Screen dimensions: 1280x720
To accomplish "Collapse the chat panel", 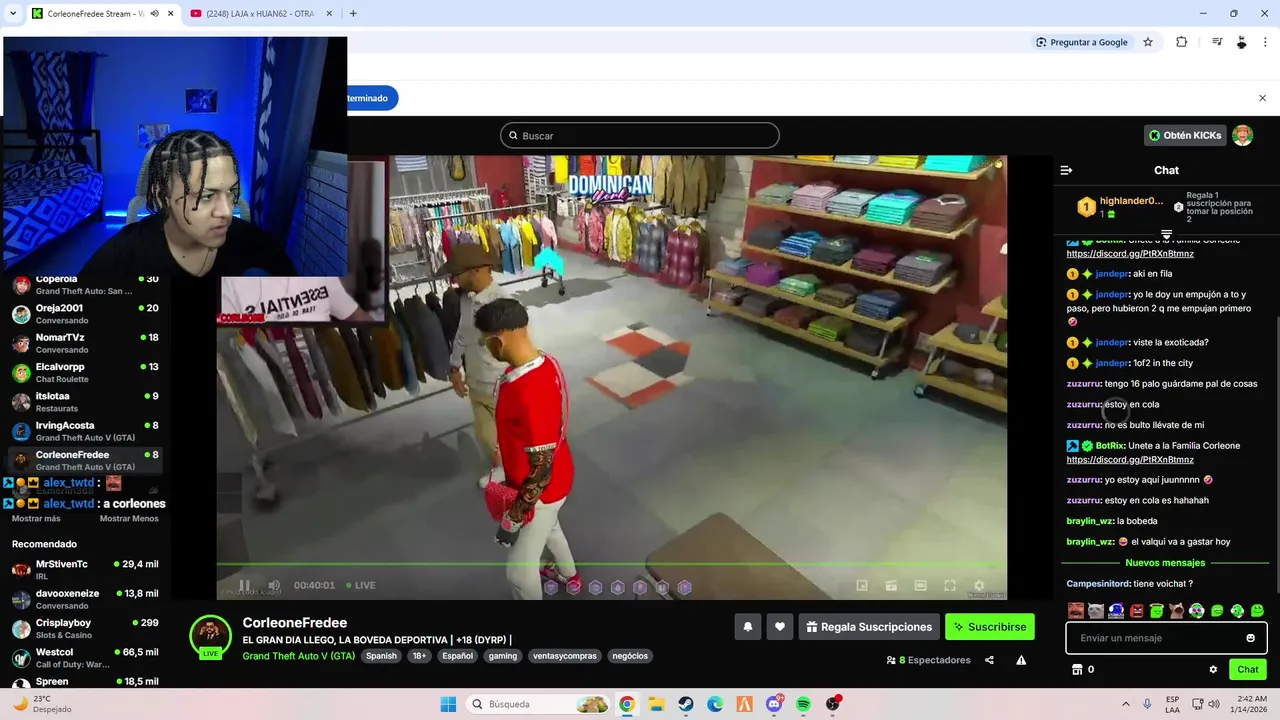I will tap(1066, 170).
